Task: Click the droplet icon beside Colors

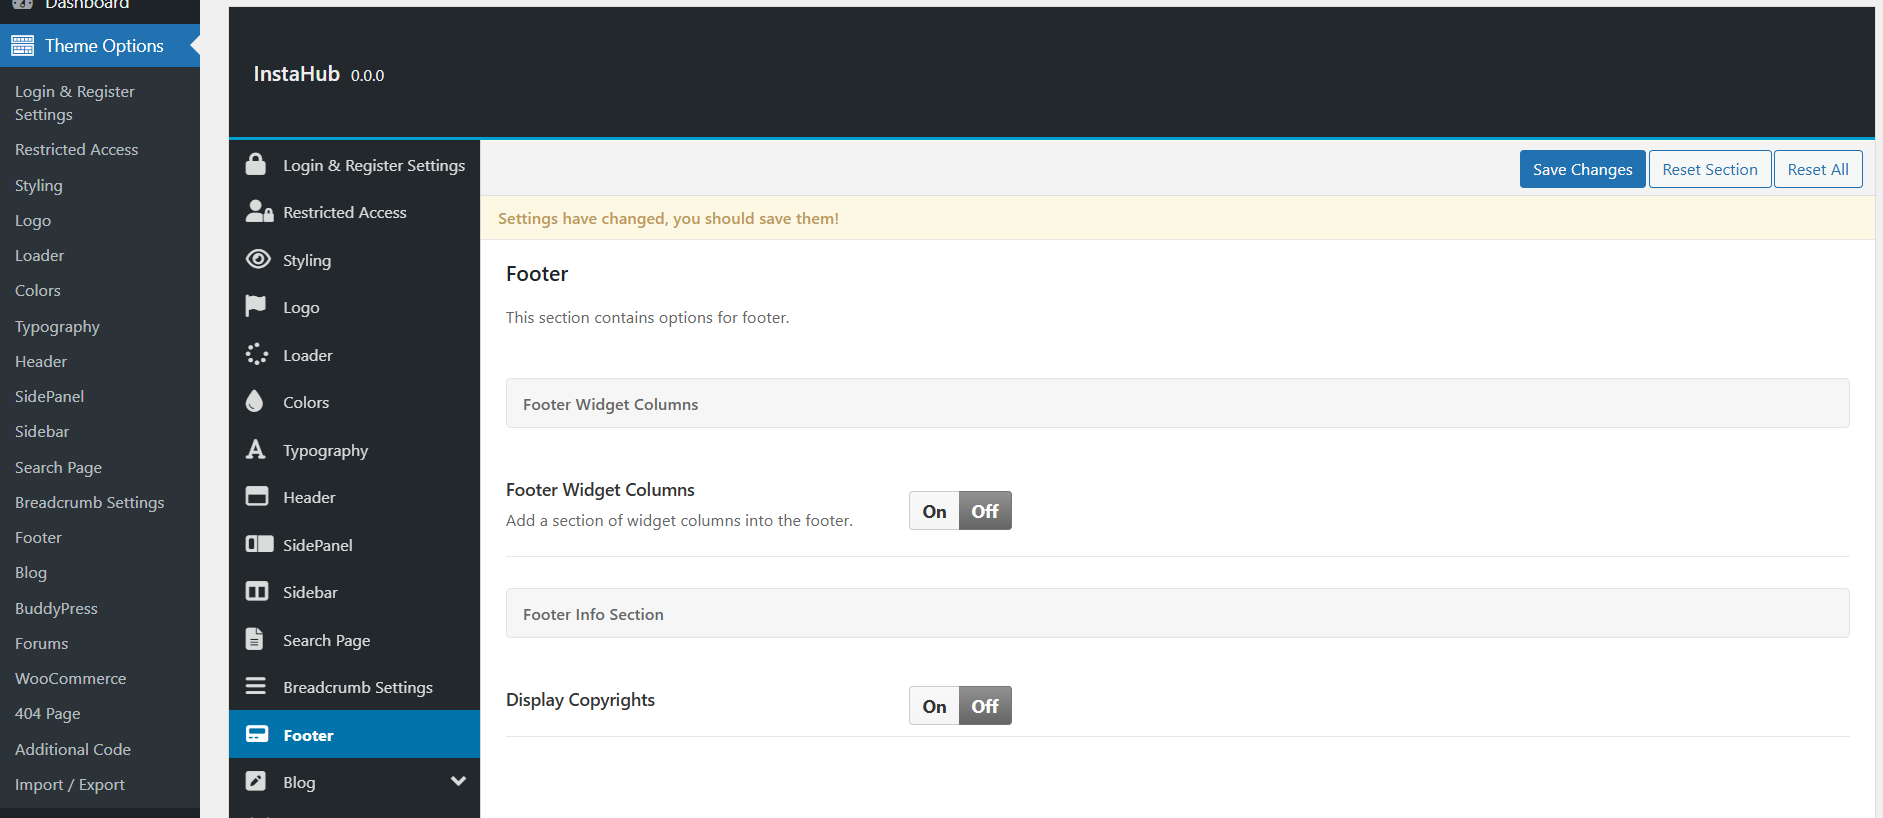Action: coord(255,402)
